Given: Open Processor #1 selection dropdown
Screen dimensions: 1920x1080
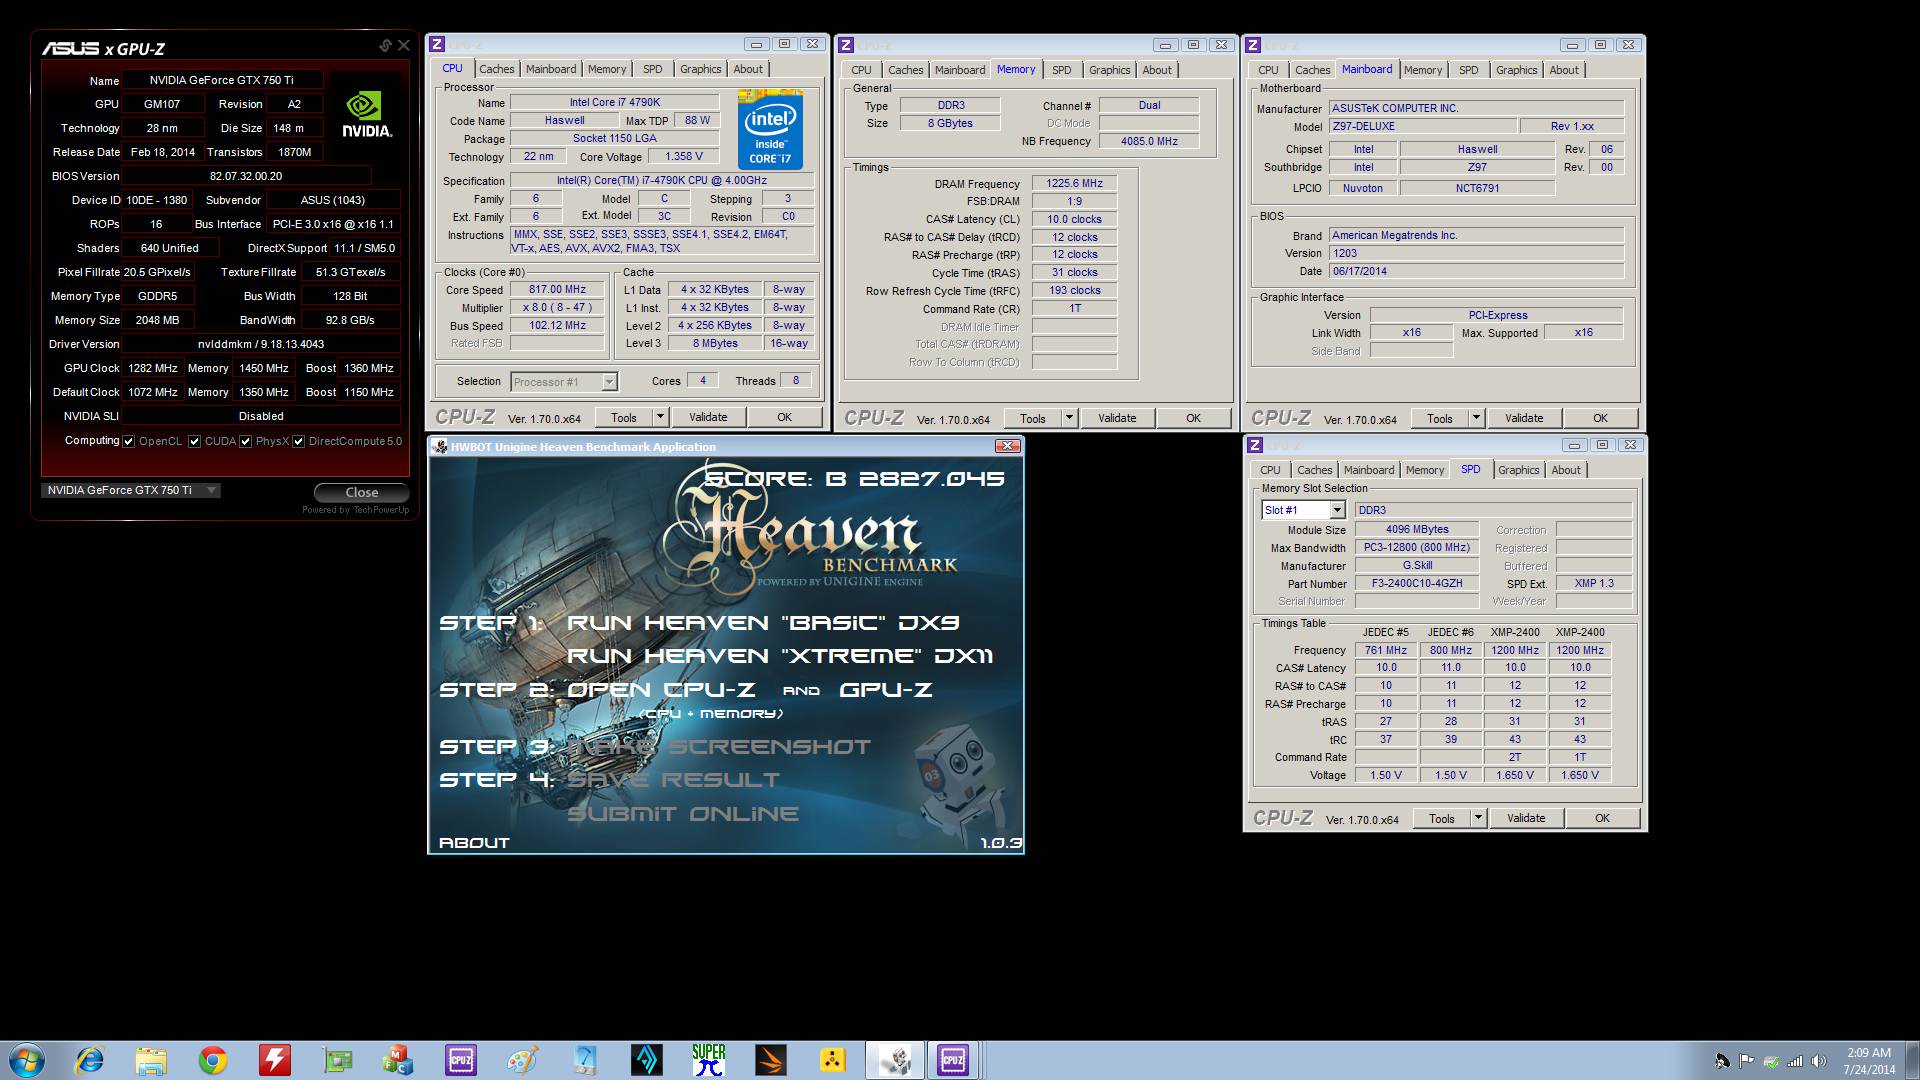Looking at the screenshot, I should coord(564,381).
